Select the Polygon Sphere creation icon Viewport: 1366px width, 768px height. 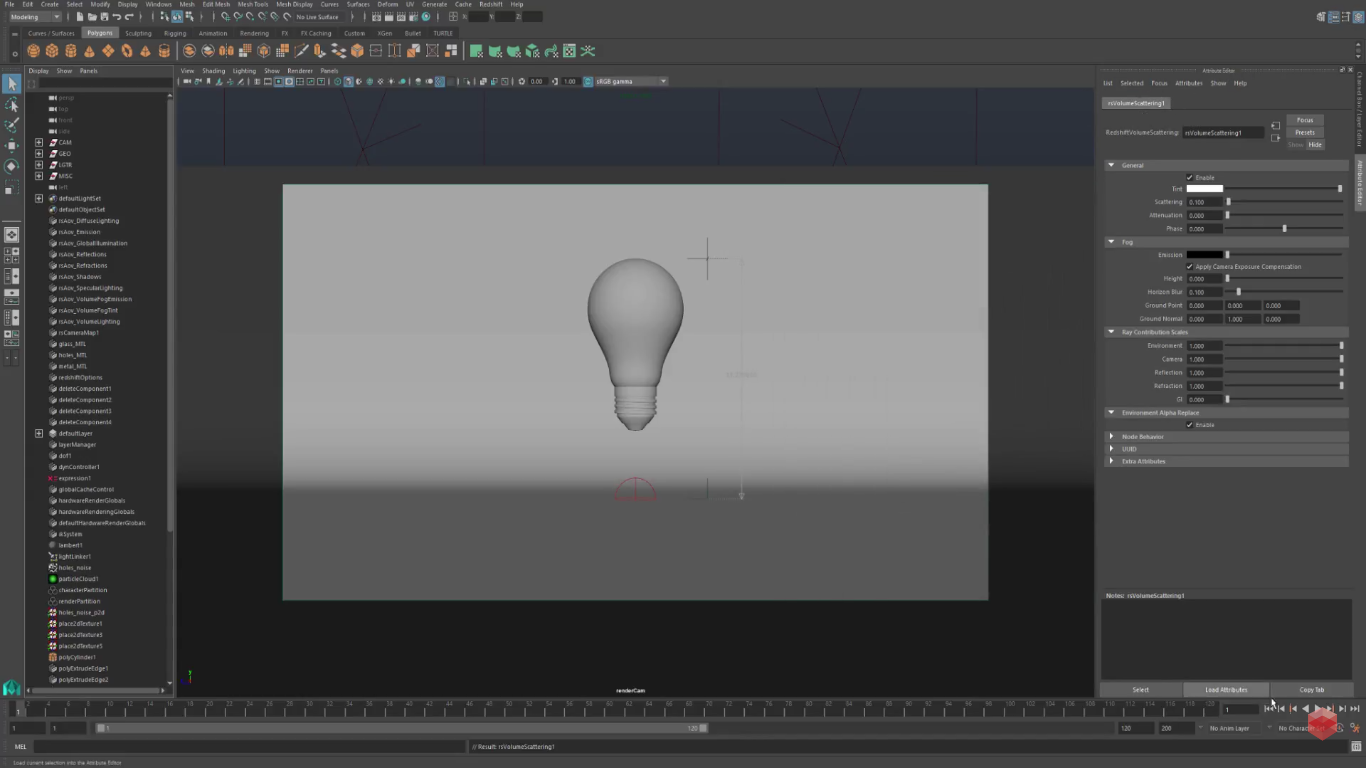tap(33, 51)
